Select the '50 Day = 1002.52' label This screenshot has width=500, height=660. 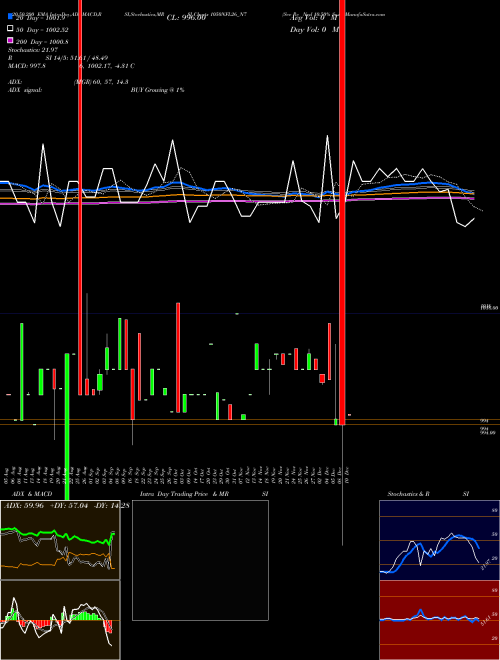[42, 30]
